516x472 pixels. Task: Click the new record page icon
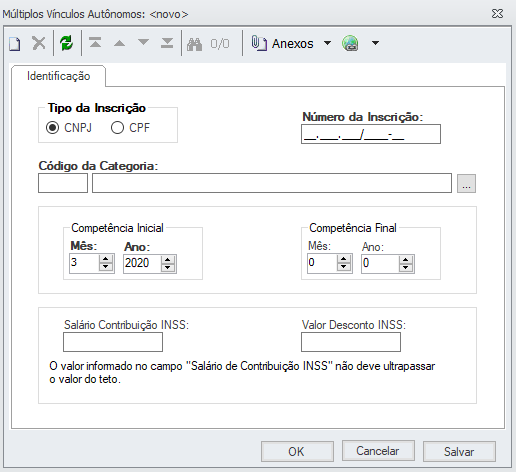(15, 44)
